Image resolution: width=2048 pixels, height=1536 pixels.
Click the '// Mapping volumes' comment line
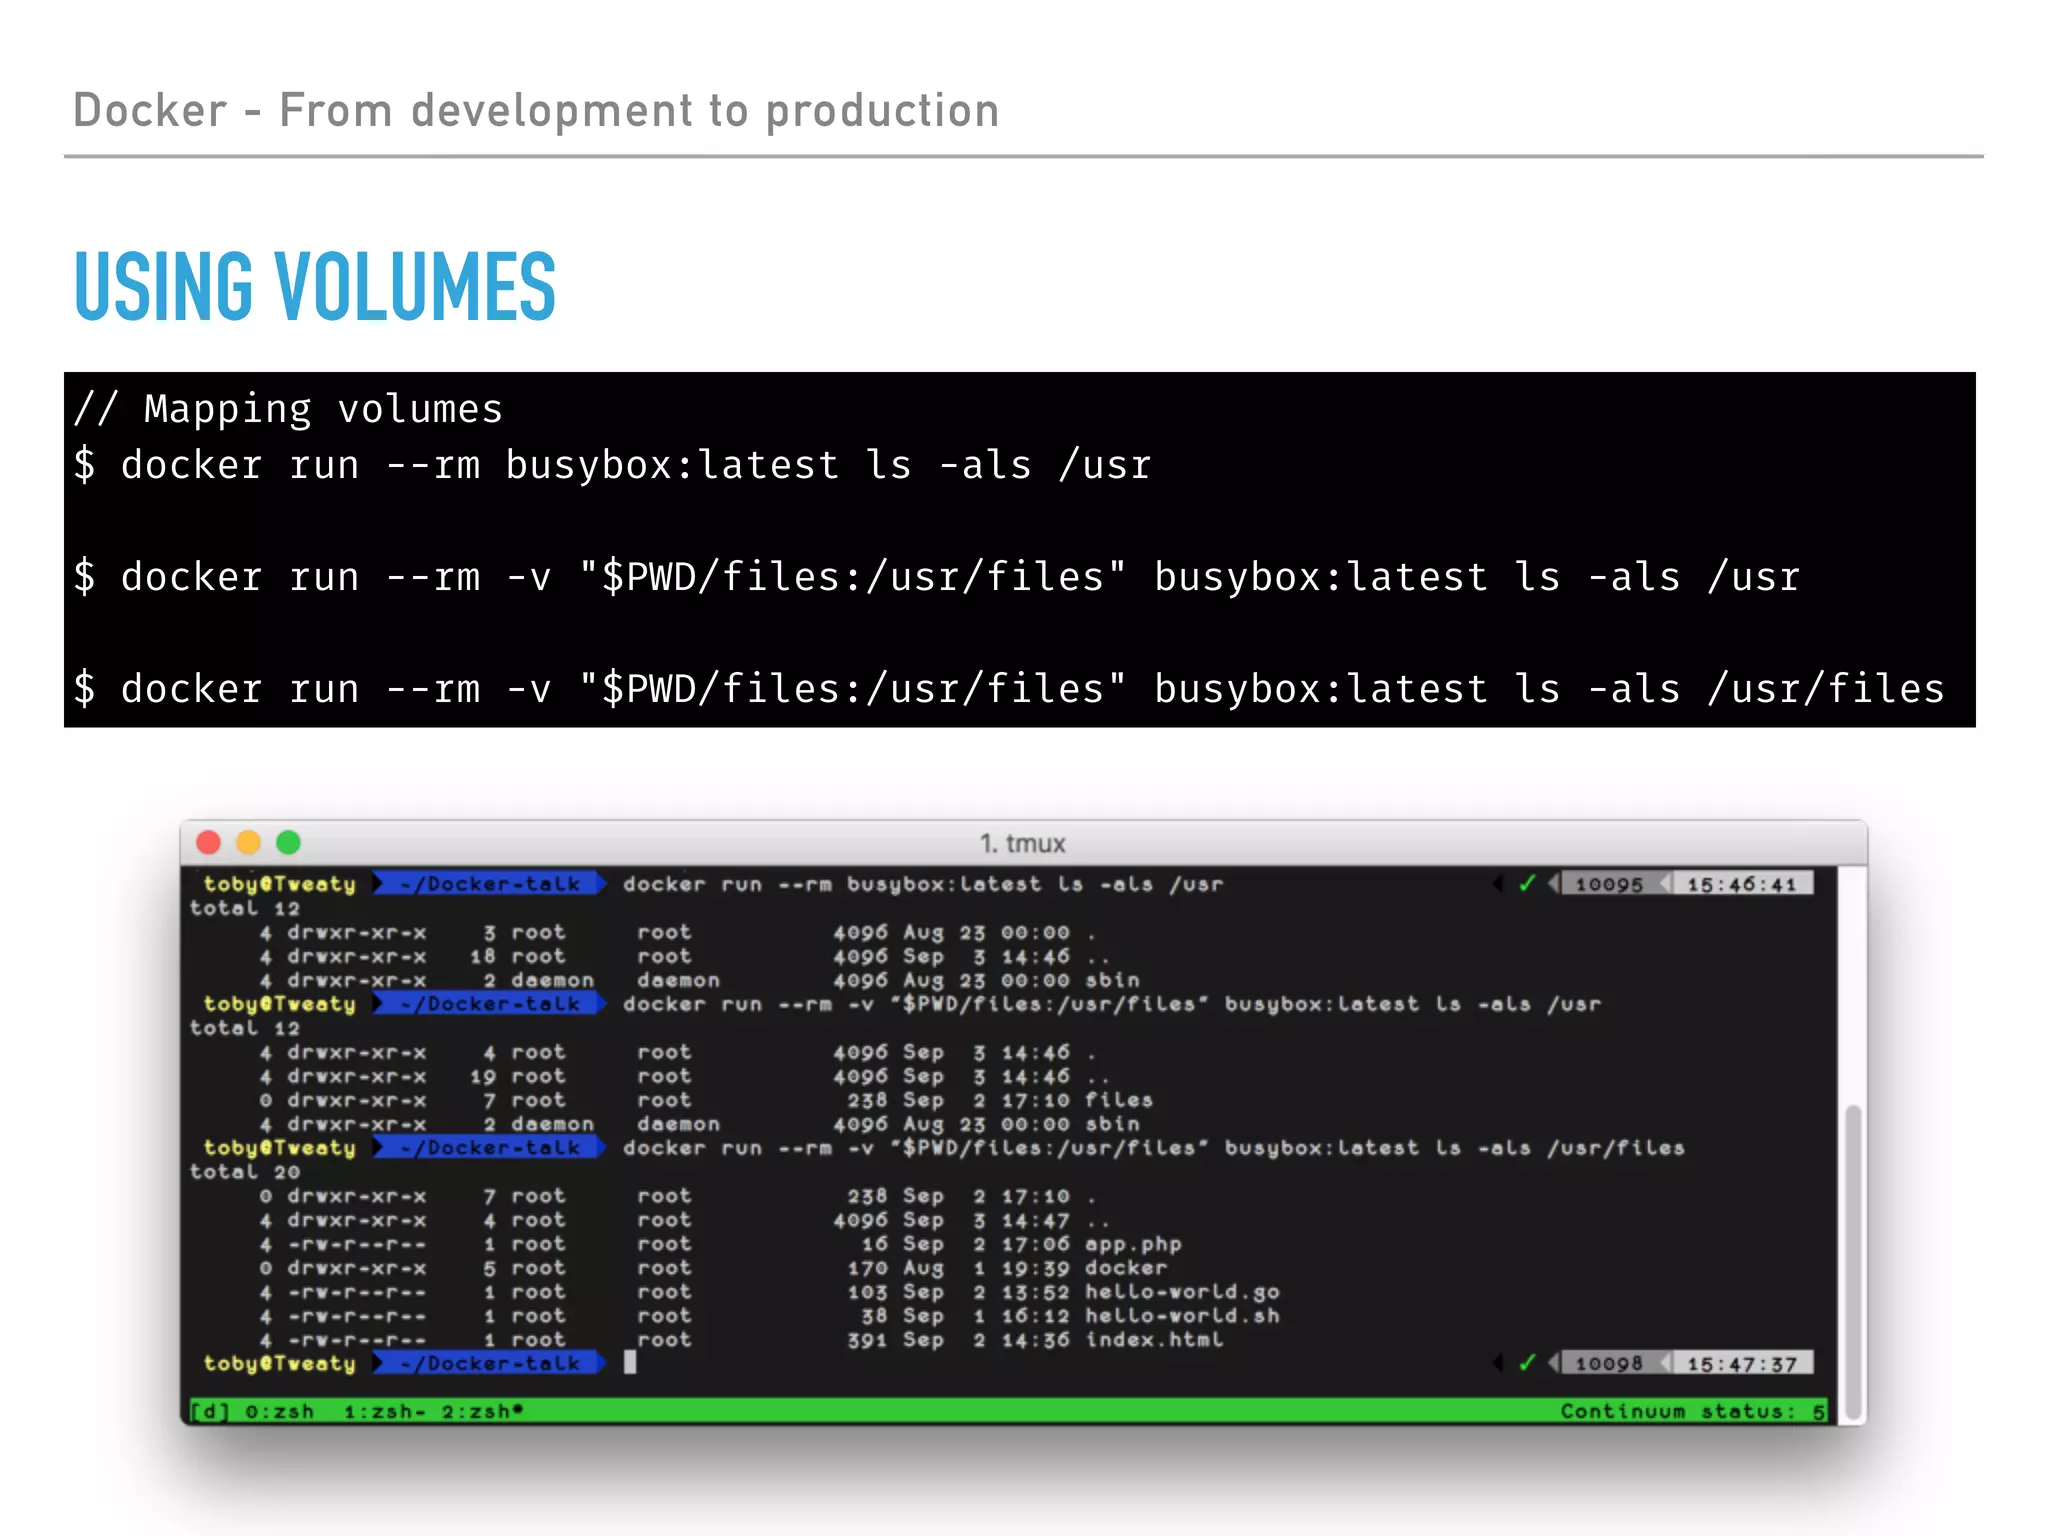pos(288,410)
